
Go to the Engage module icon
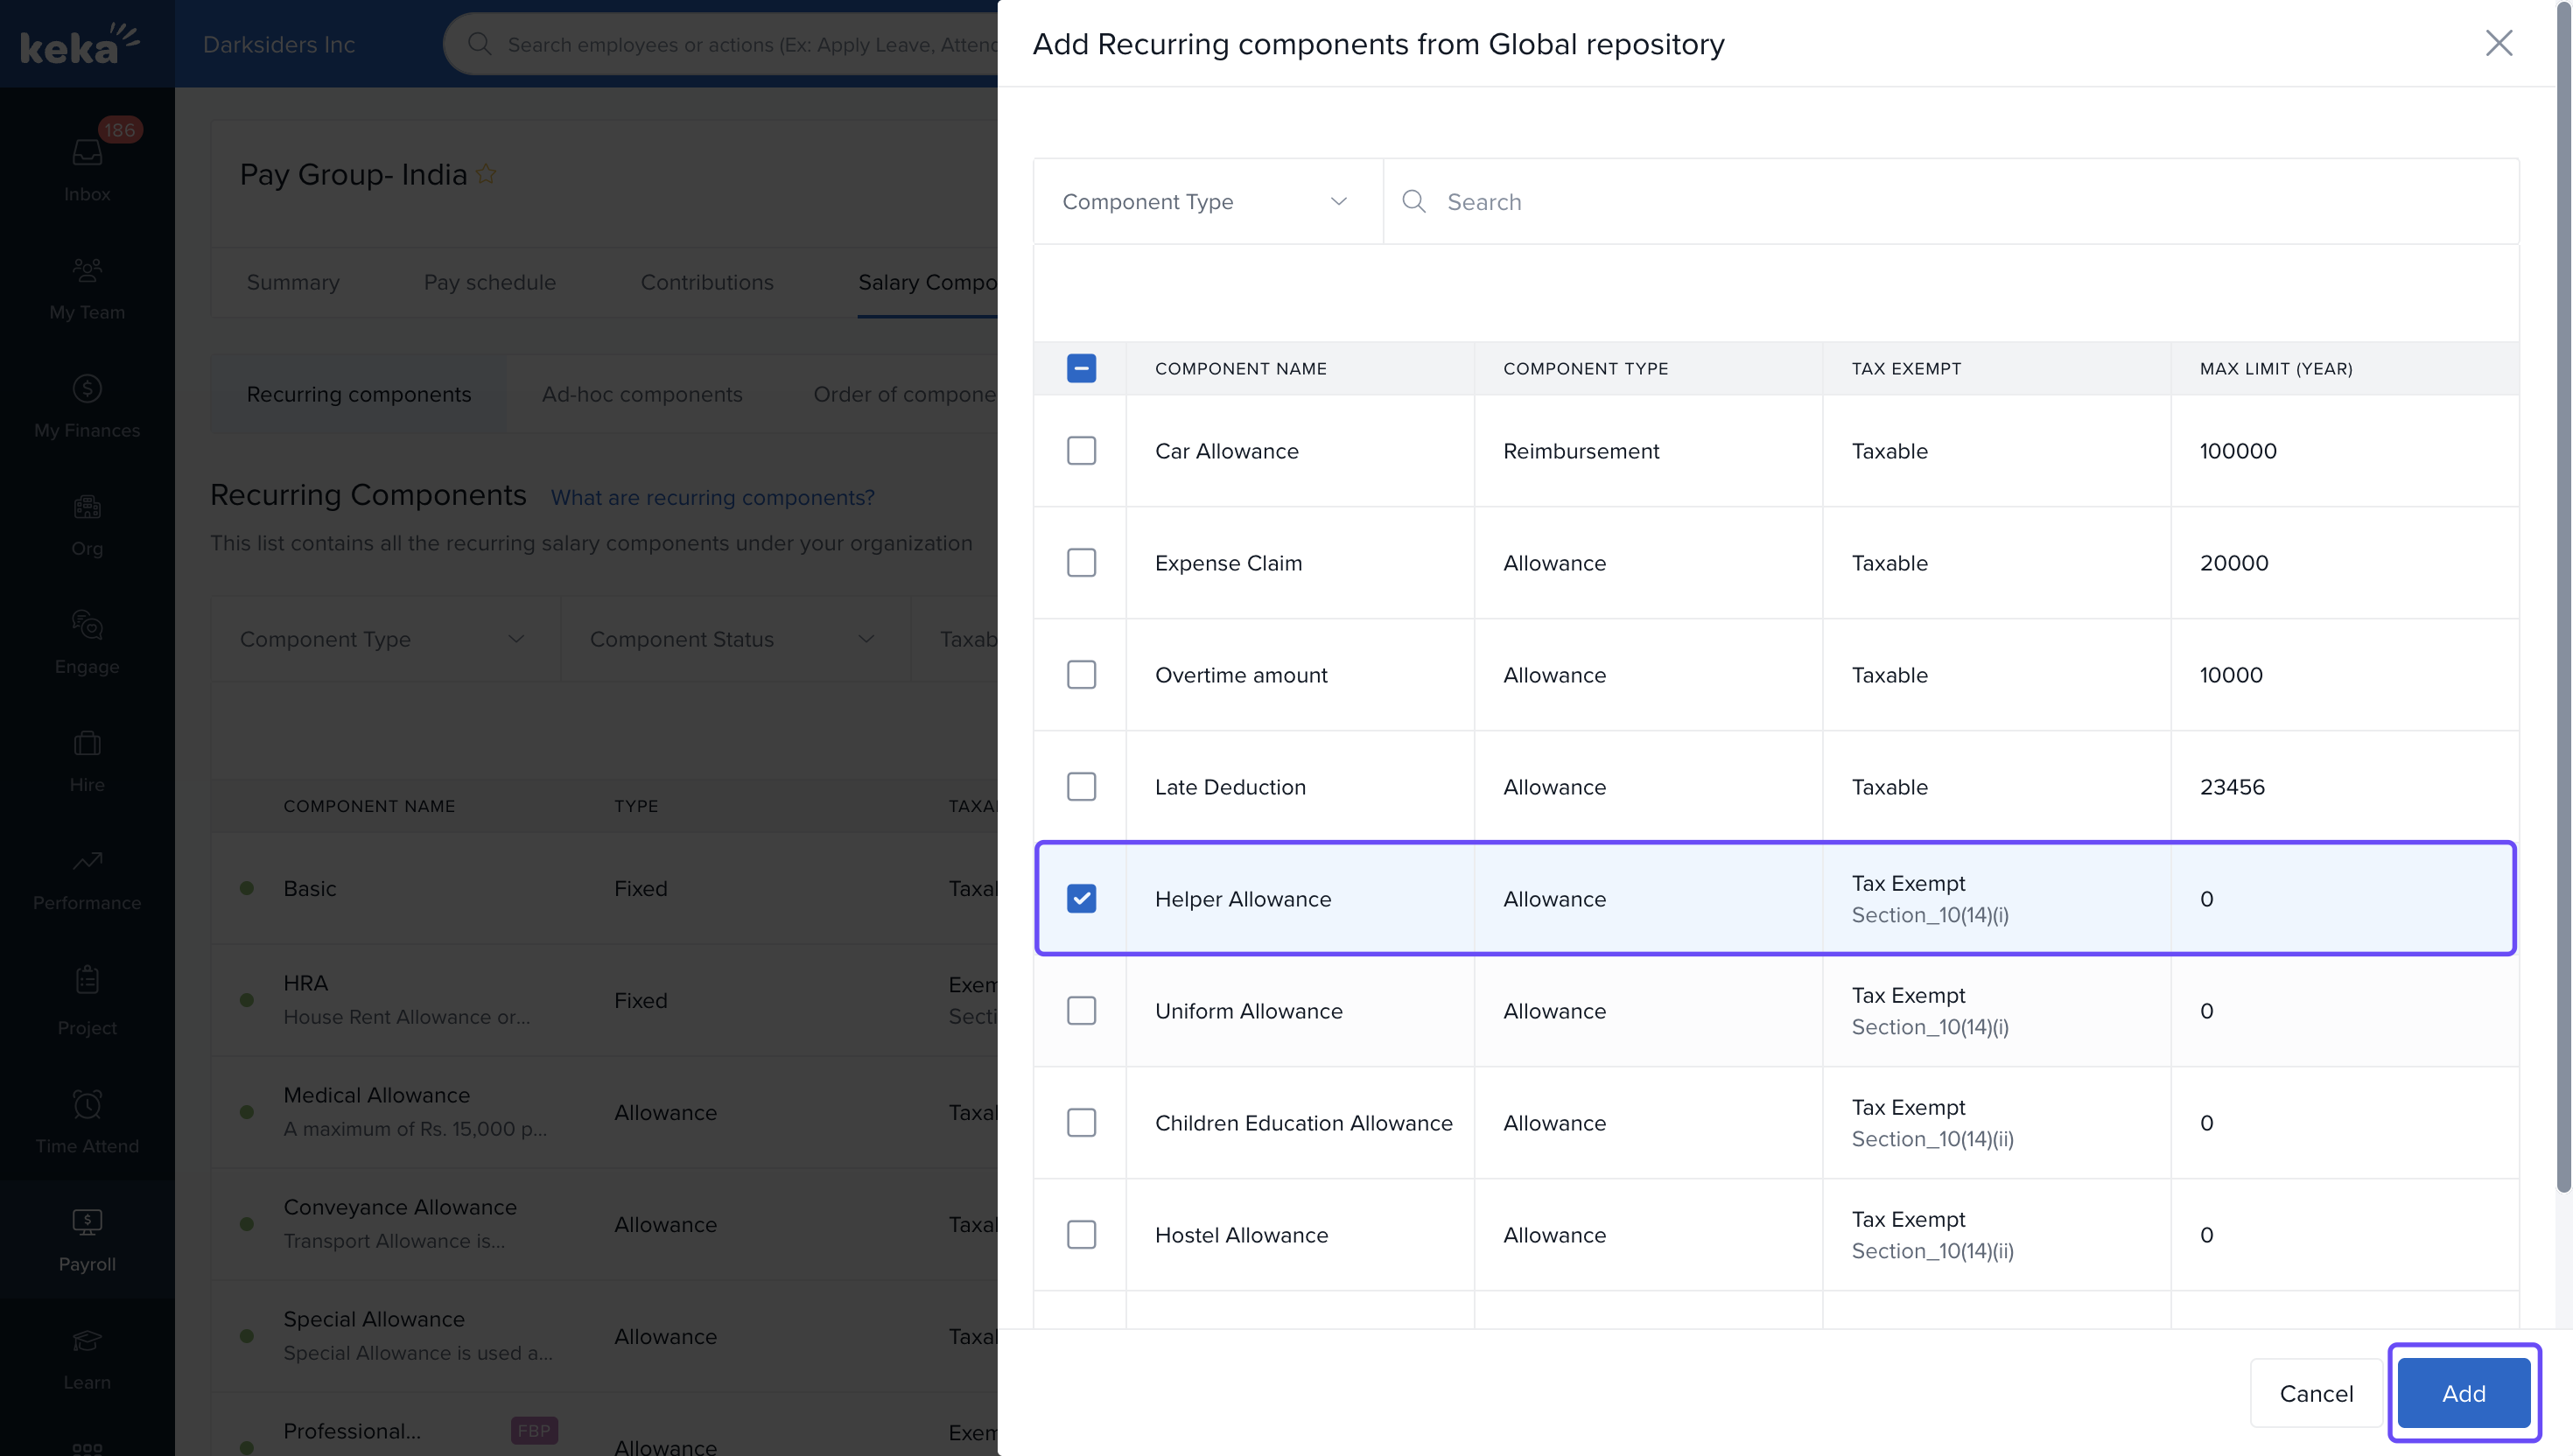[87, 625]
